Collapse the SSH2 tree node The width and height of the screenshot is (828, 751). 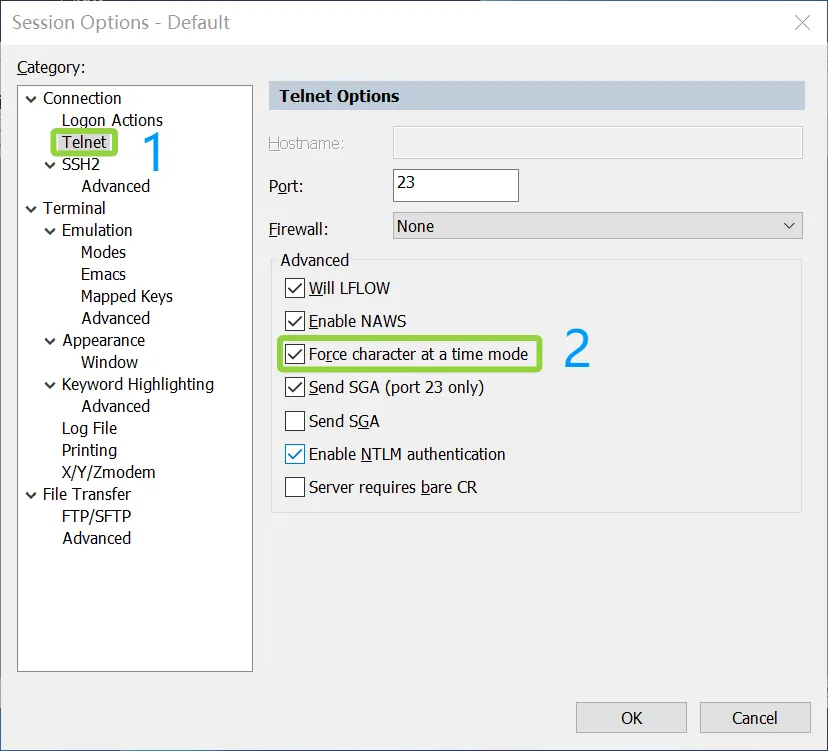point(50,165)
